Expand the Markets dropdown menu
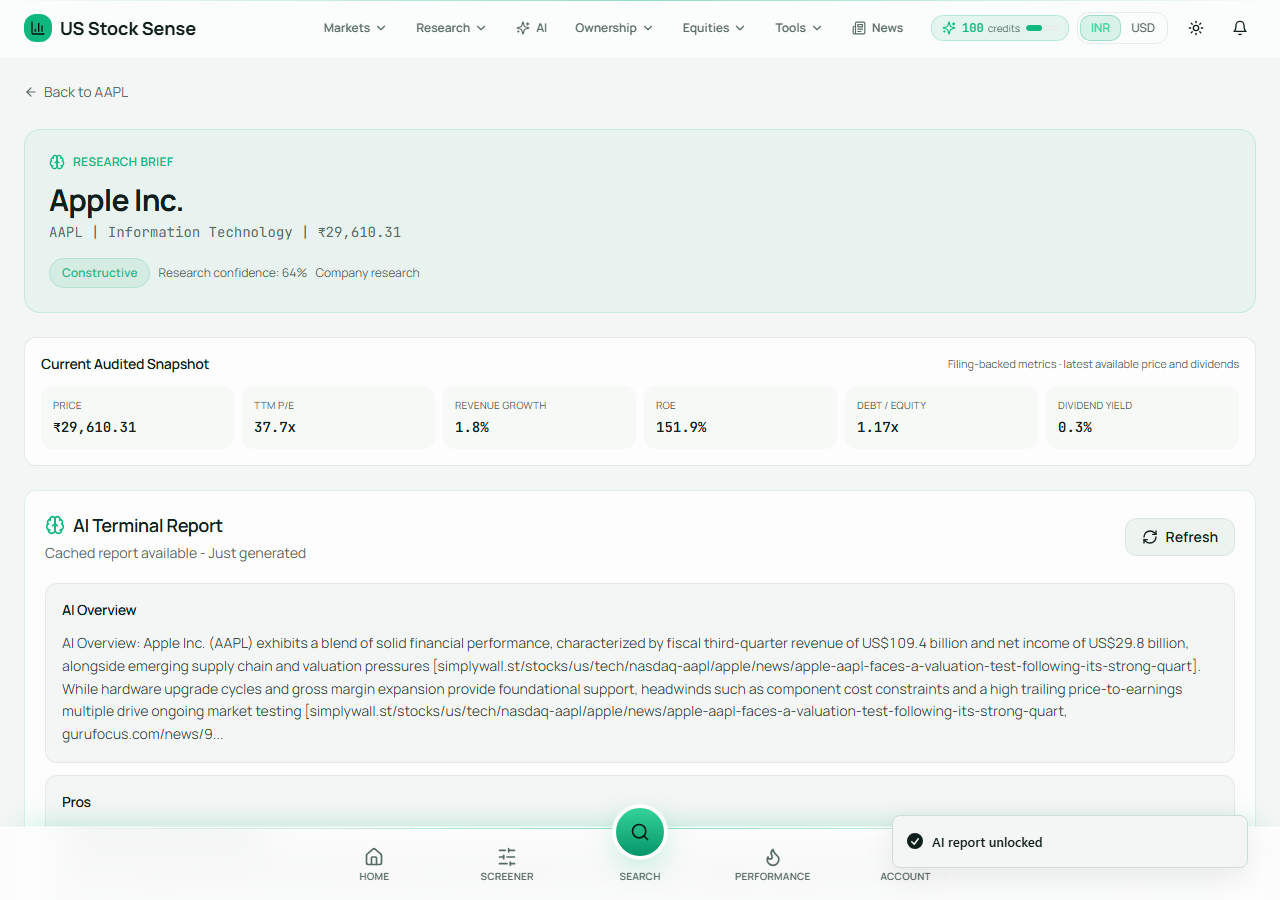Viewport: 1280px width, 900px height. [x=355, y=28]
